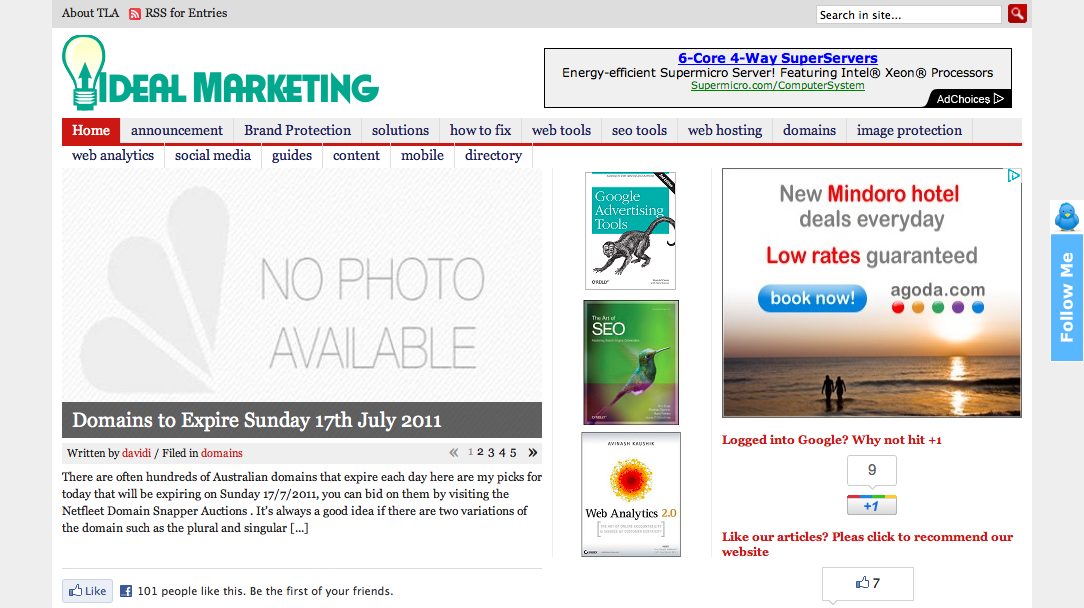The height and width of the screenshot is (608, 1084).
Task: Click the Ideal Marketing site title text
Action: [x=240, y=89]
